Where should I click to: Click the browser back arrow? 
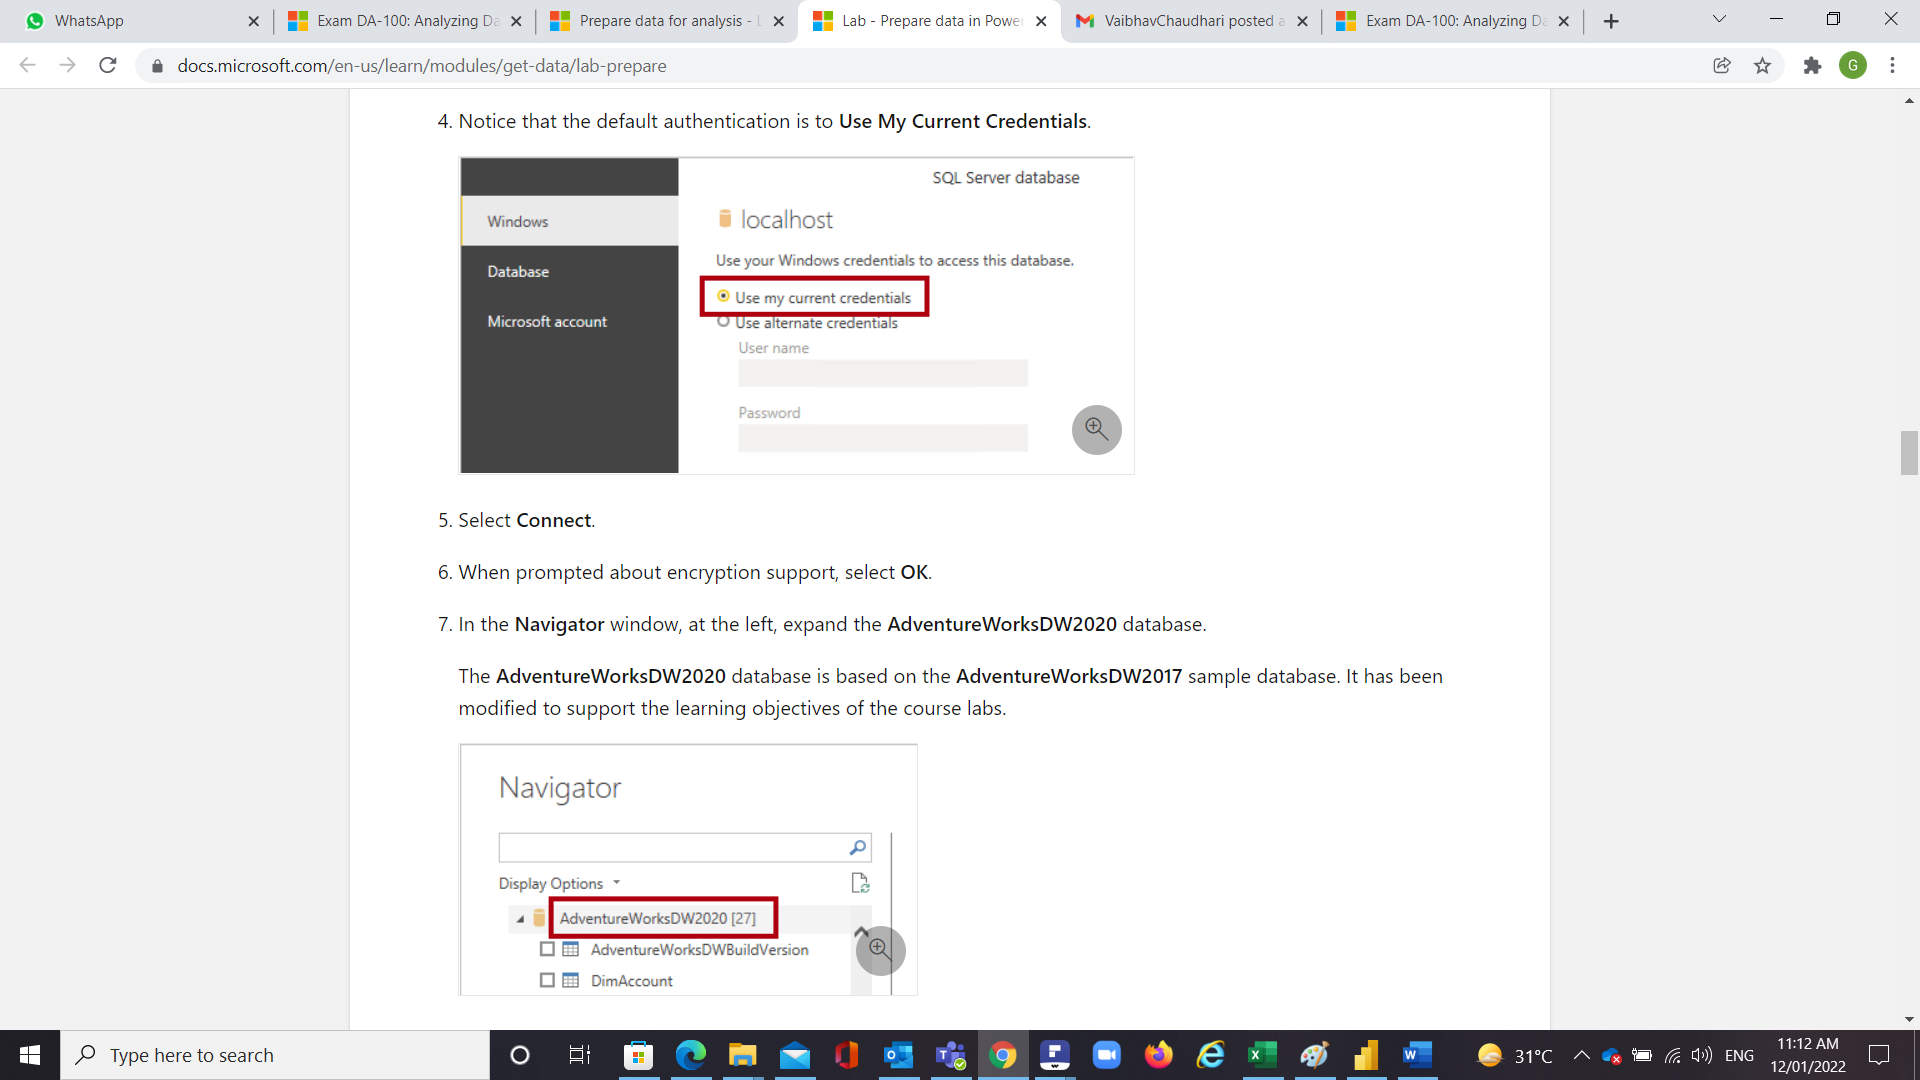tap(27, 66)
